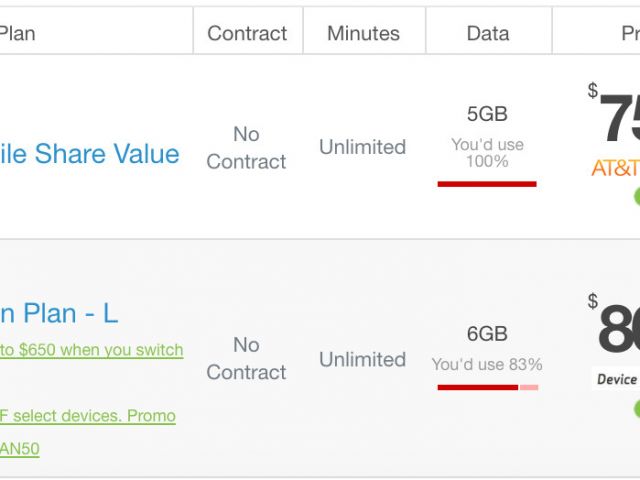Click the 'You'd use 83%' text
Viewport: 640px width, 480px height.
[x=487, y=364]
